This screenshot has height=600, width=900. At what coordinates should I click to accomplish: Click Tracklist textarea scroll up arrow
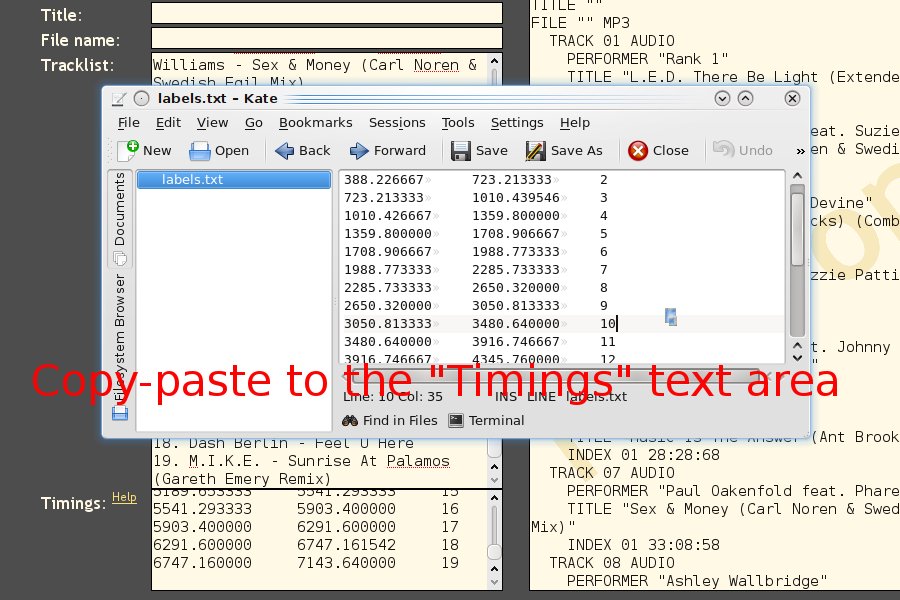[x=494, y=60]
